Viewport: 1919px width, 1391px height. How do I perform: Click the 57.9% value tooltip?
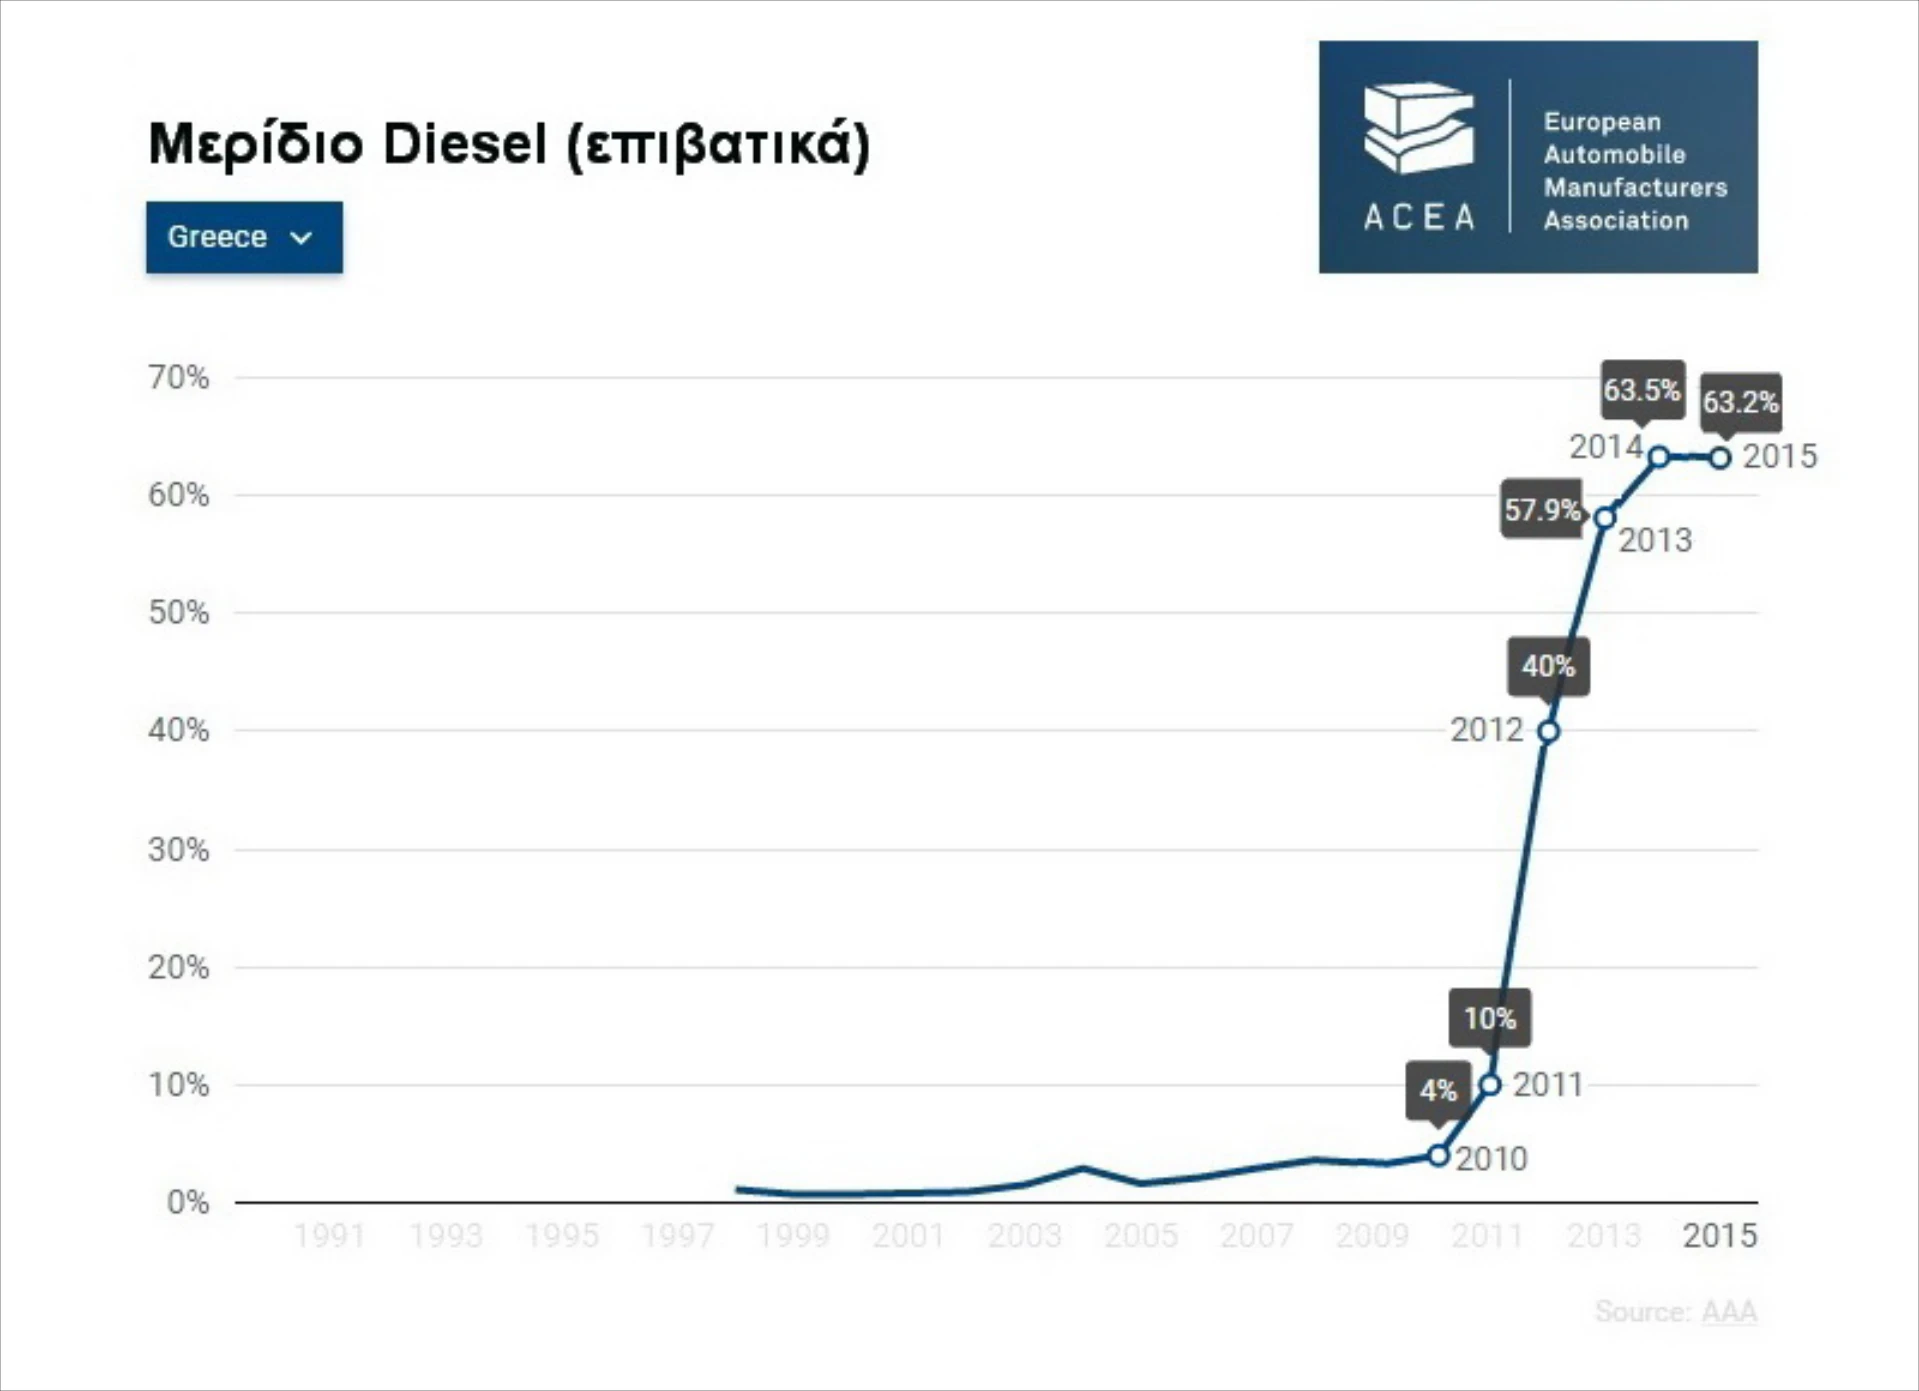click(1542, 510)
